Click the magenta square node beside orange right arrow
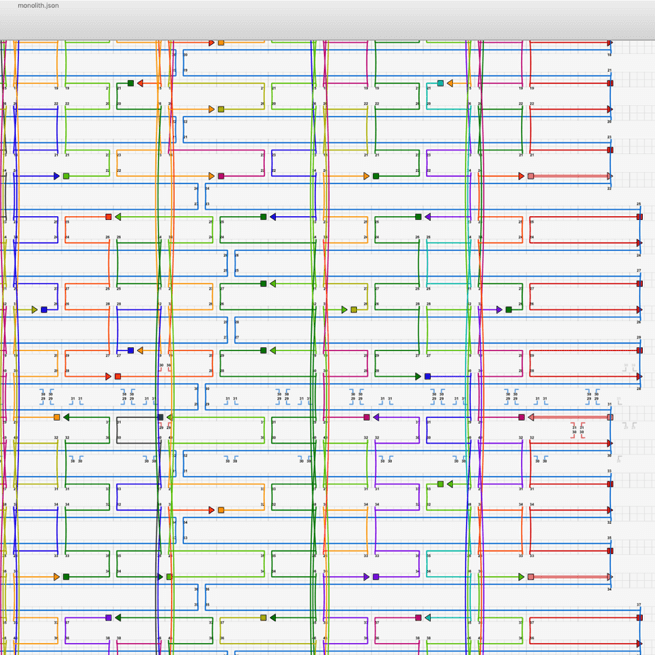This screenshot has height=655, width=655. click(x=221, y=177)
